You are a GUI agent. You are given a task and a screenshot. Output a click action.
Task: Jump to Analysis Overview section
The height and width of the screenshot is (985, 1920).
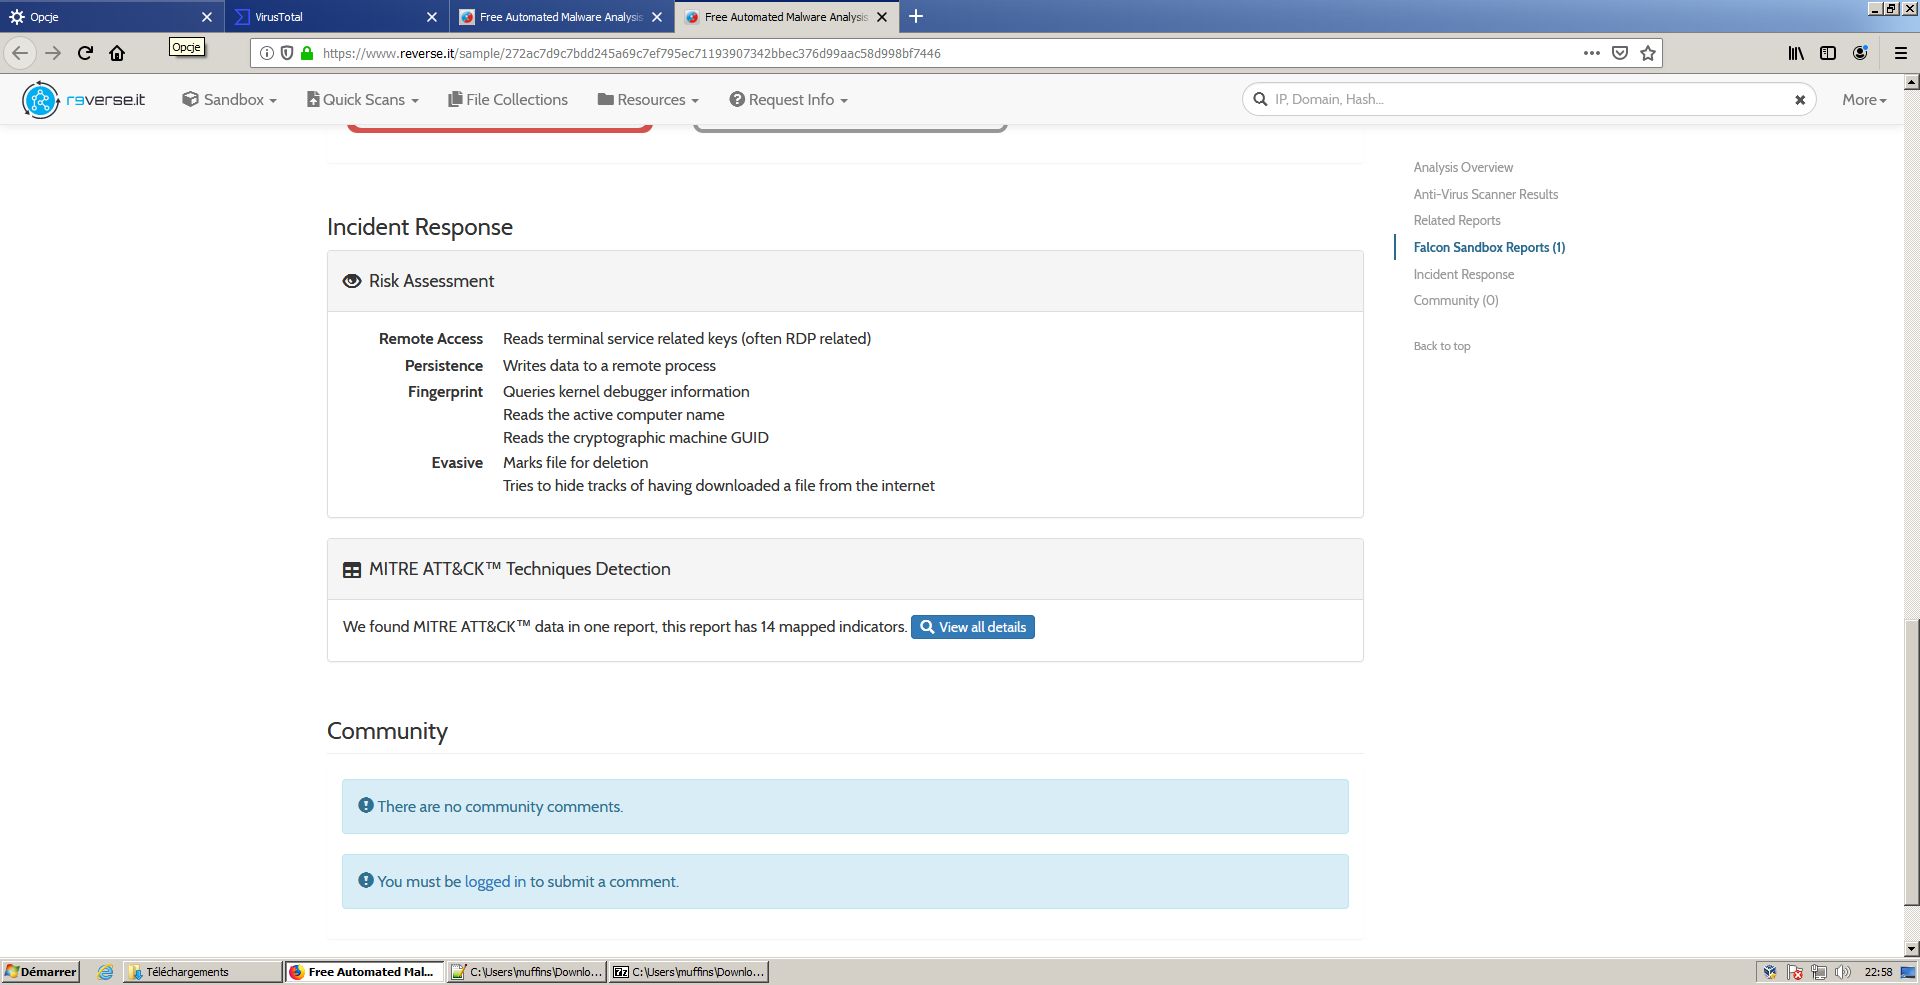pyautogui.click(x=1463, y=167)
